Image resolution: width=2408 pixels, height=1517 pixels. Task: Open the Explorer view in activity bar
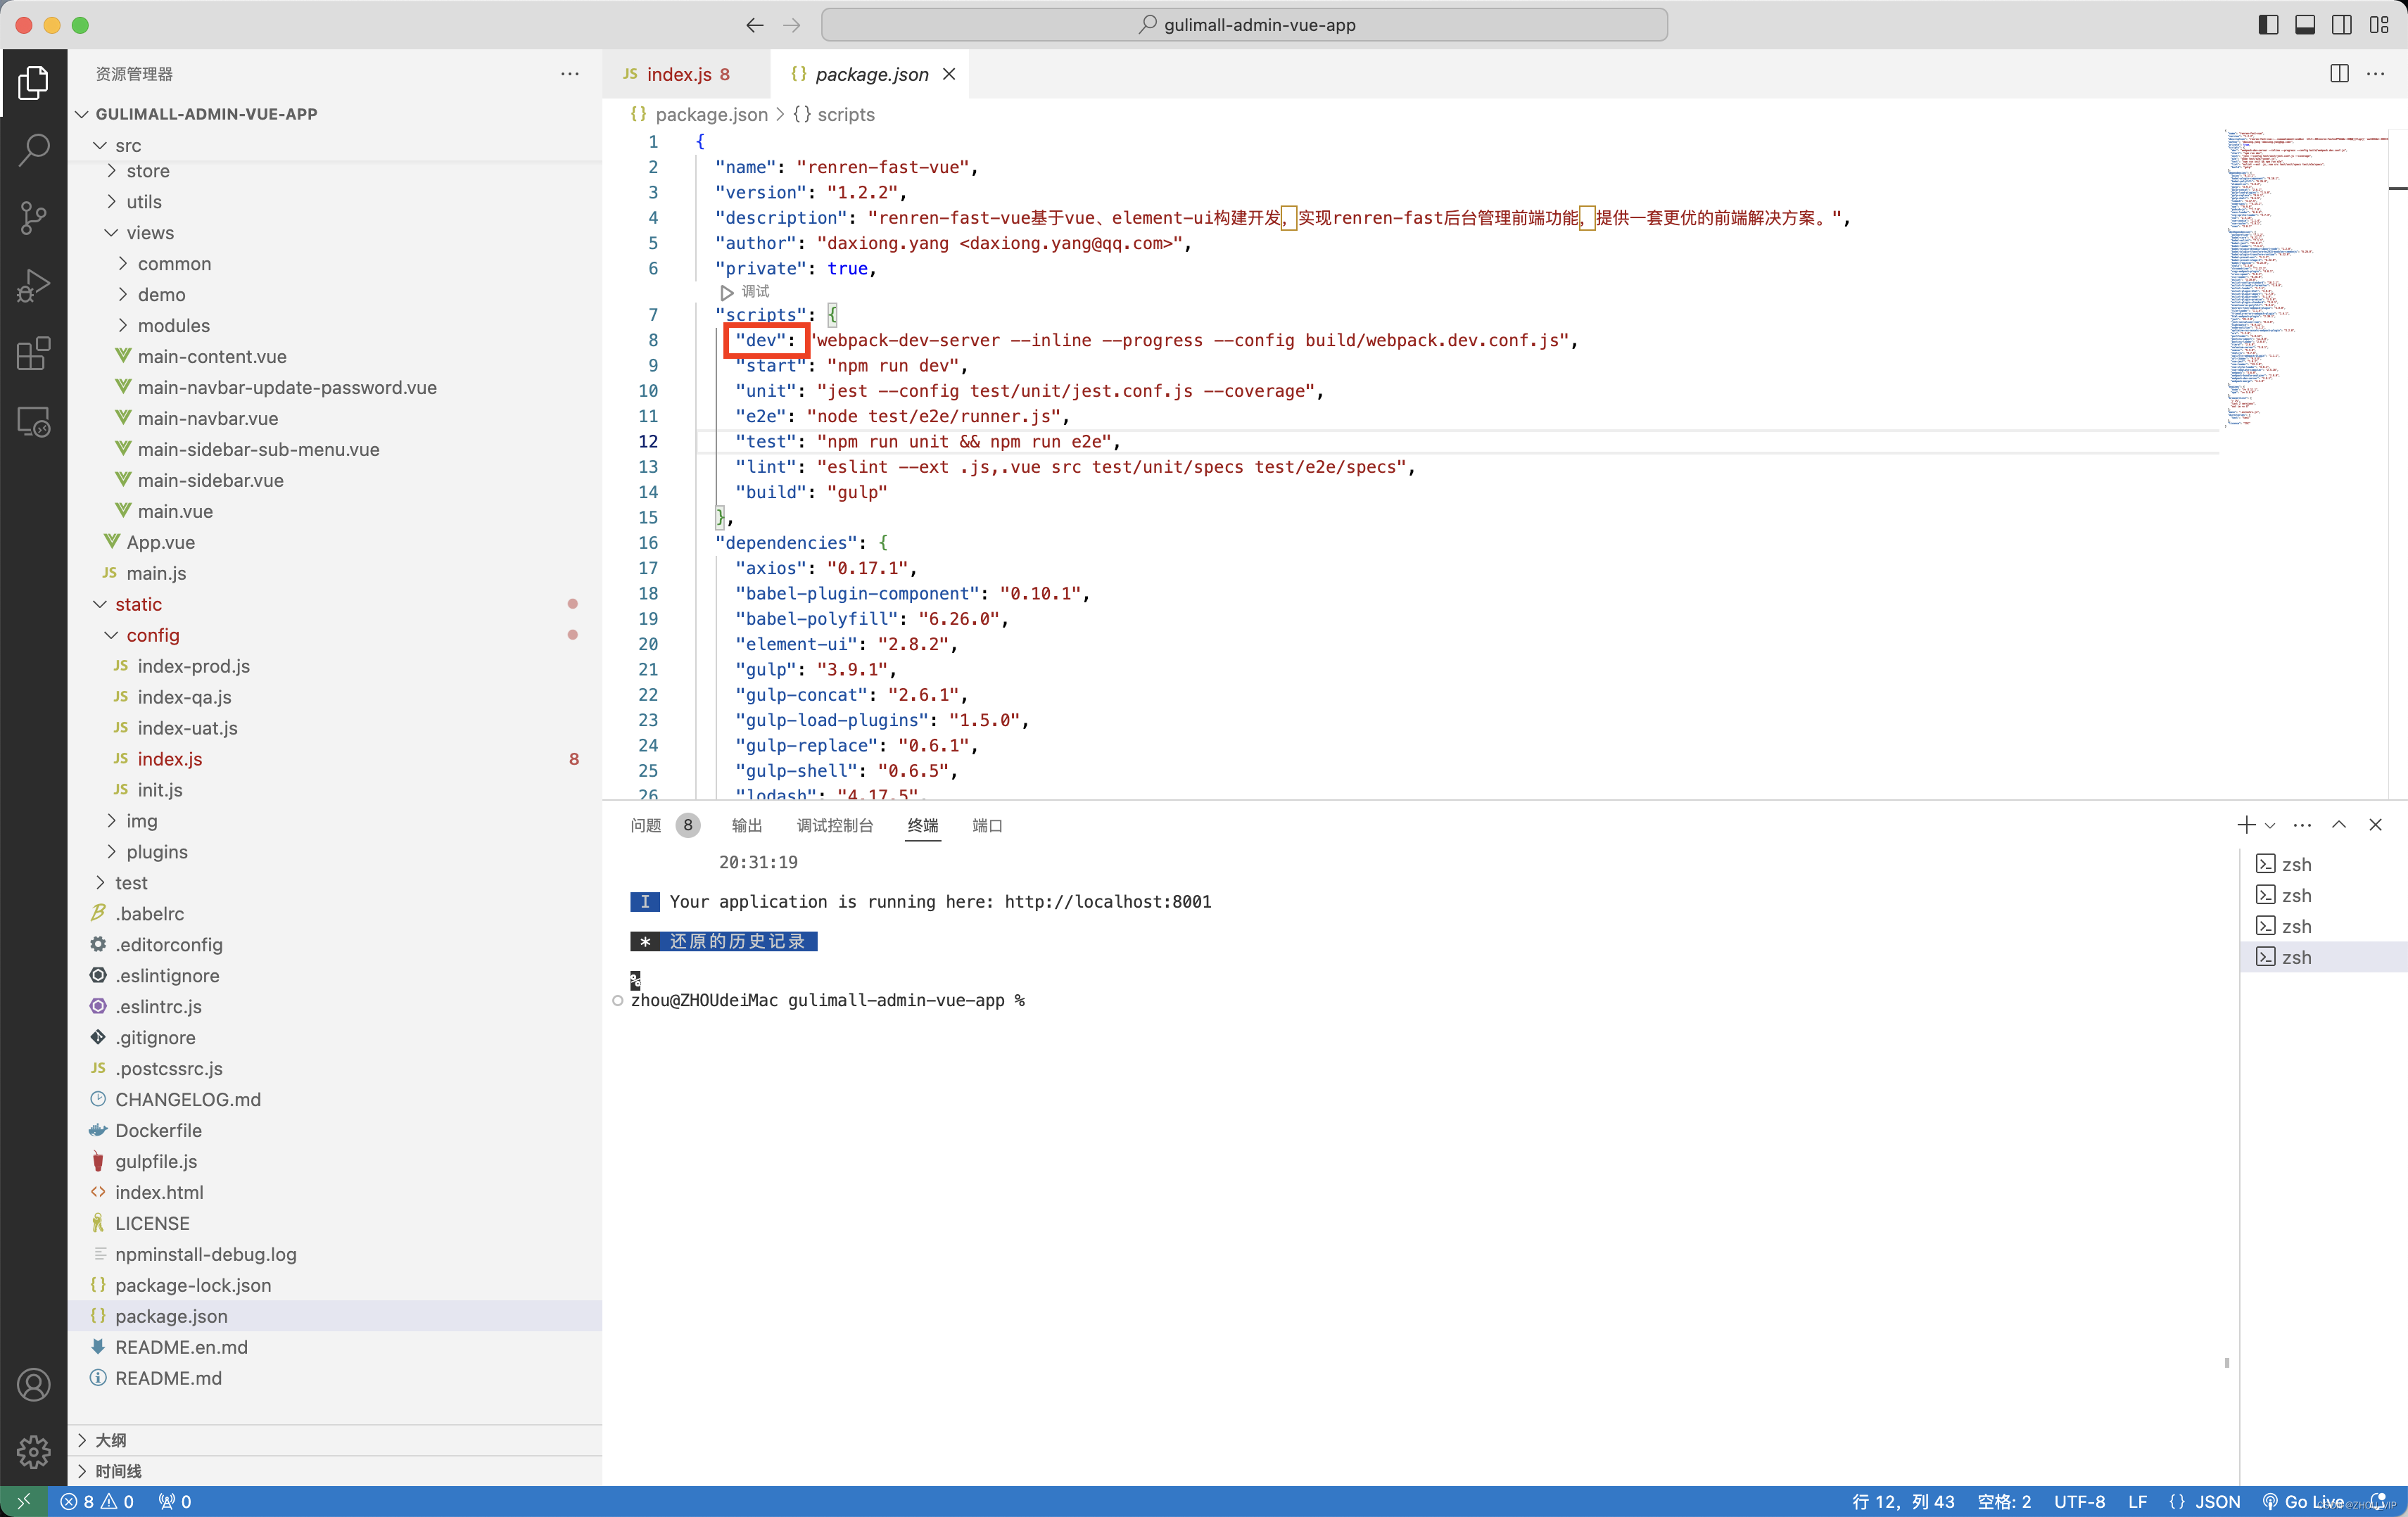(33, 82)
